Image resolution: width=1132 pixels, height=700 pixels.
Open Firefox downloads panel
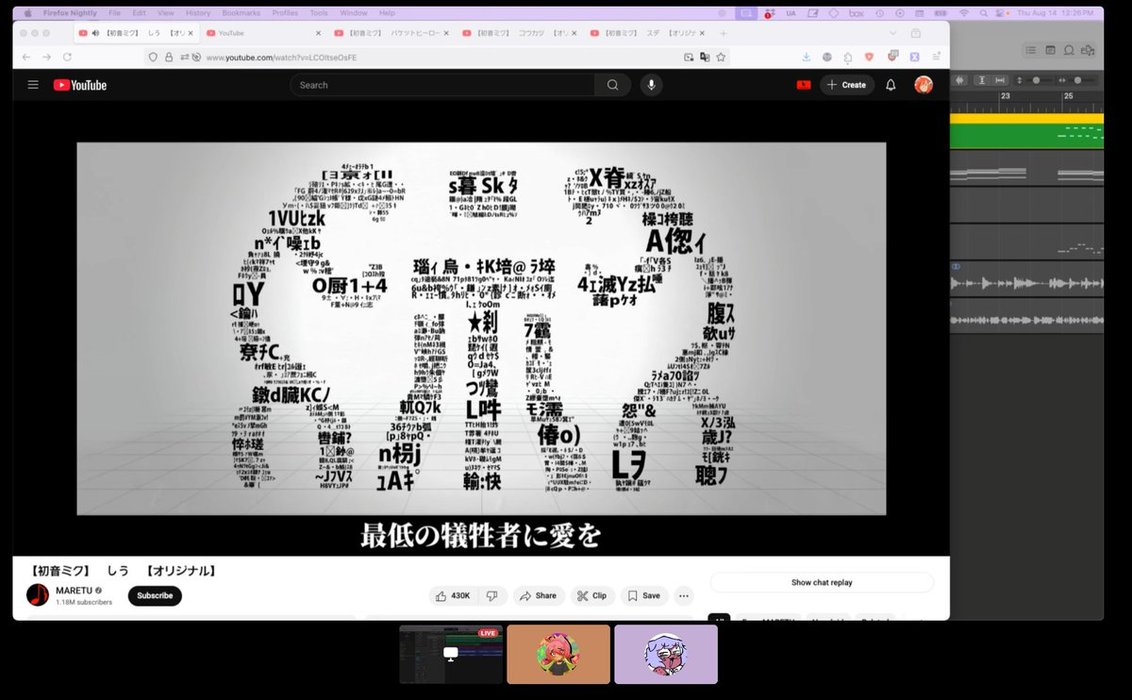tap(806, 57)
